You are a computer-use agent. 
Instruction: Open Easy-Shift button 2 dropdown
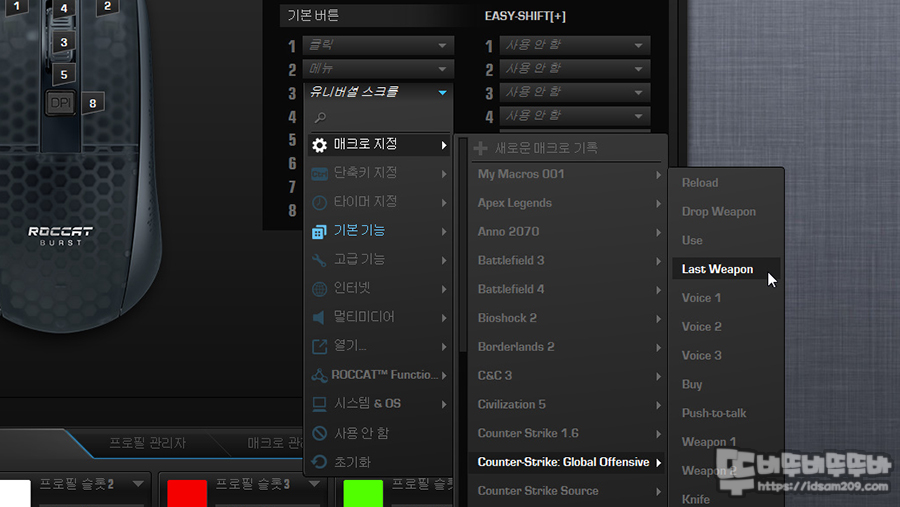click(575, 69)
